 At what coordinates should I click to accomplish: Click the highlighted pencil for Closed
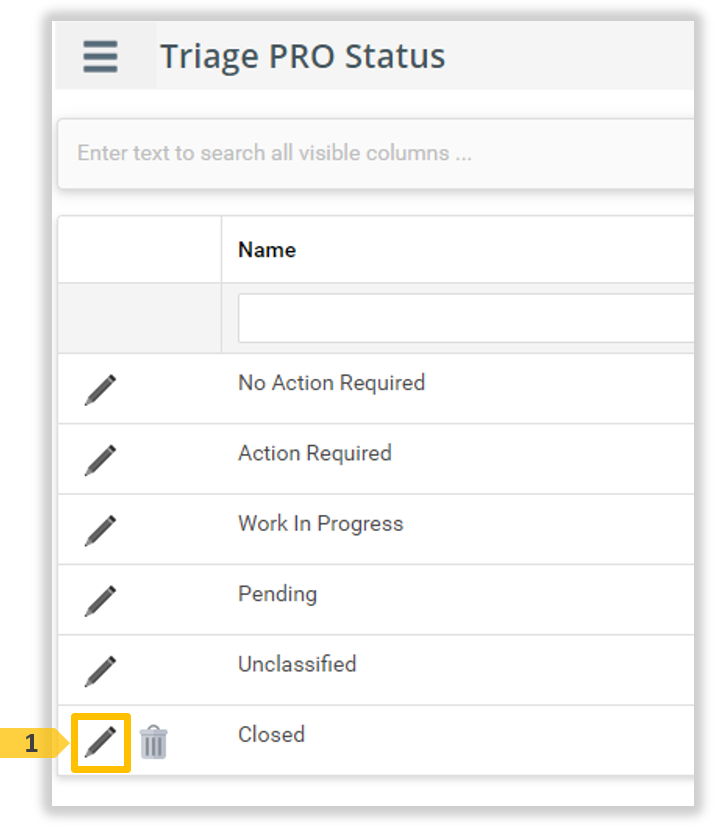(100, 741)
